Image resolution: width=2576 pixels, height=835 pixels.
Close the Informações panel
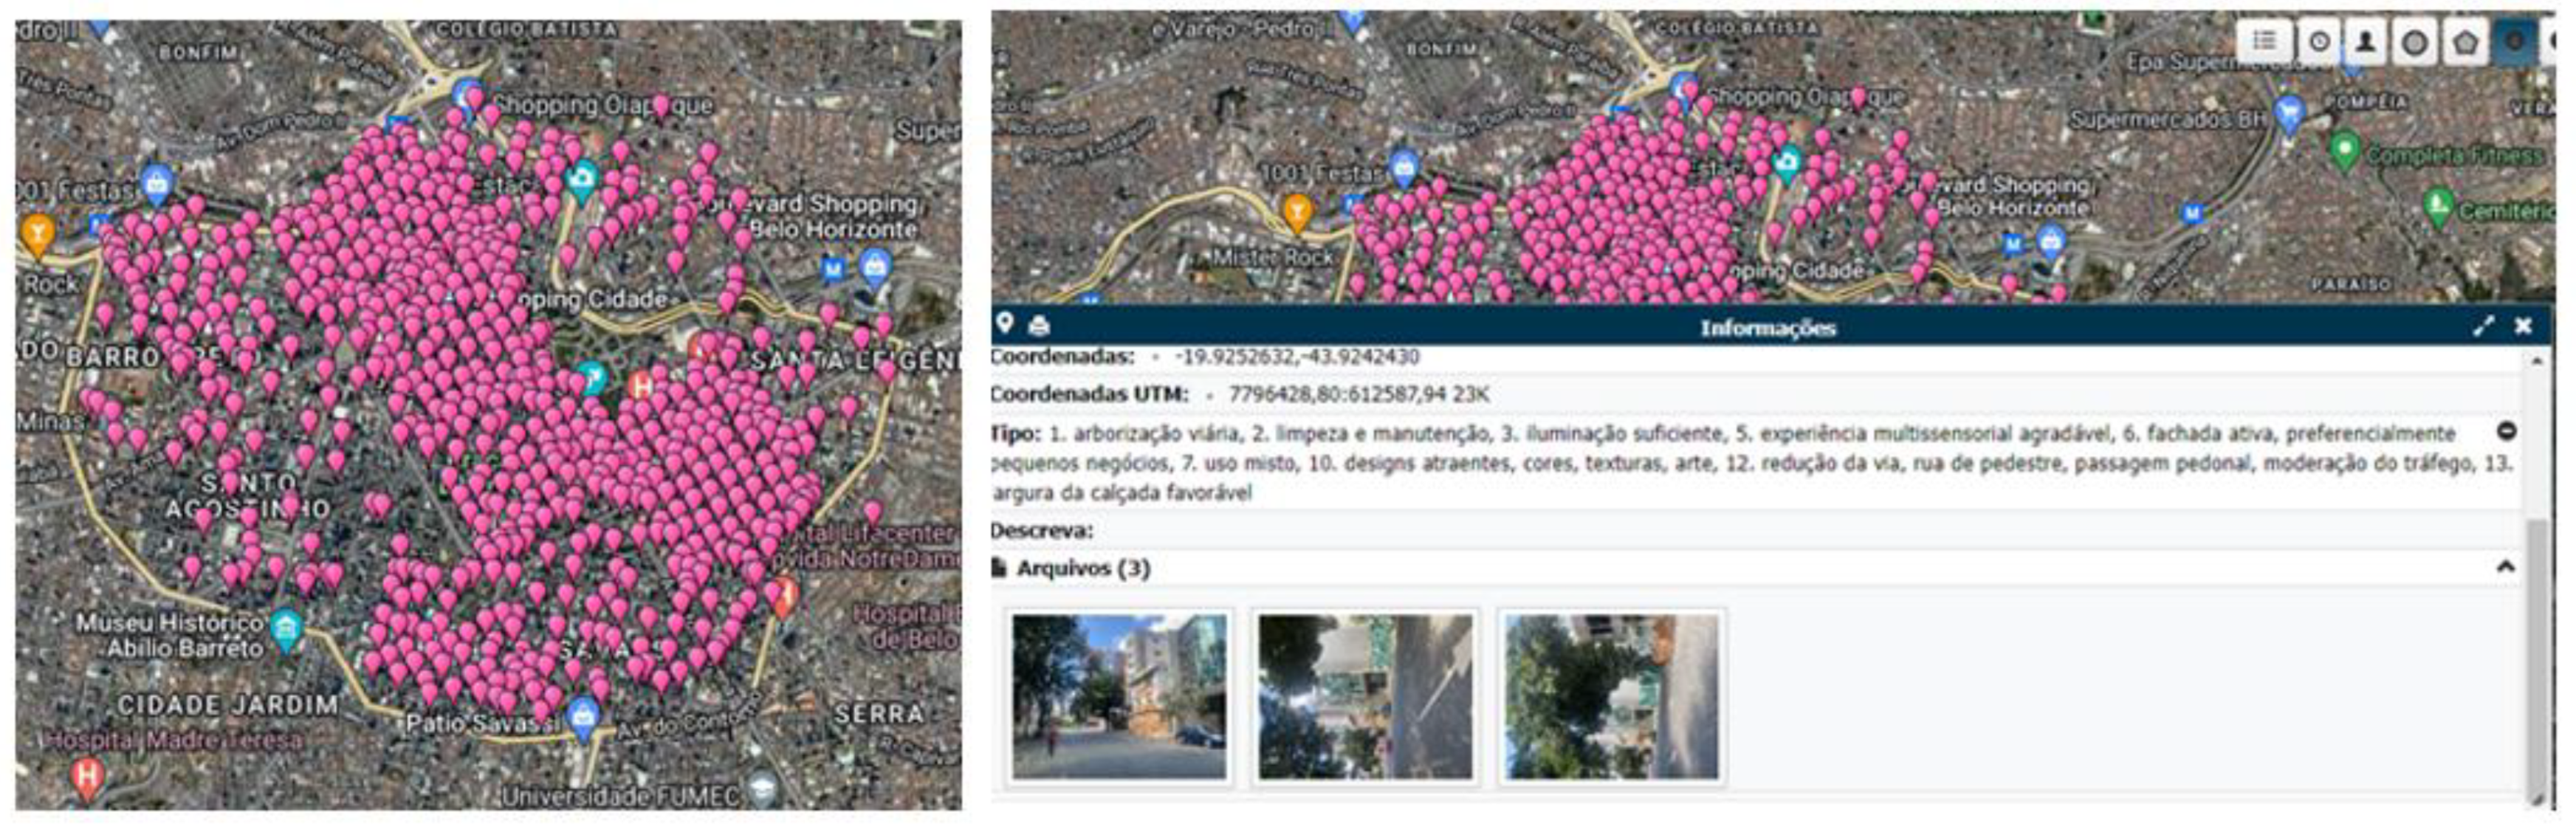(x=2523, y=326)
